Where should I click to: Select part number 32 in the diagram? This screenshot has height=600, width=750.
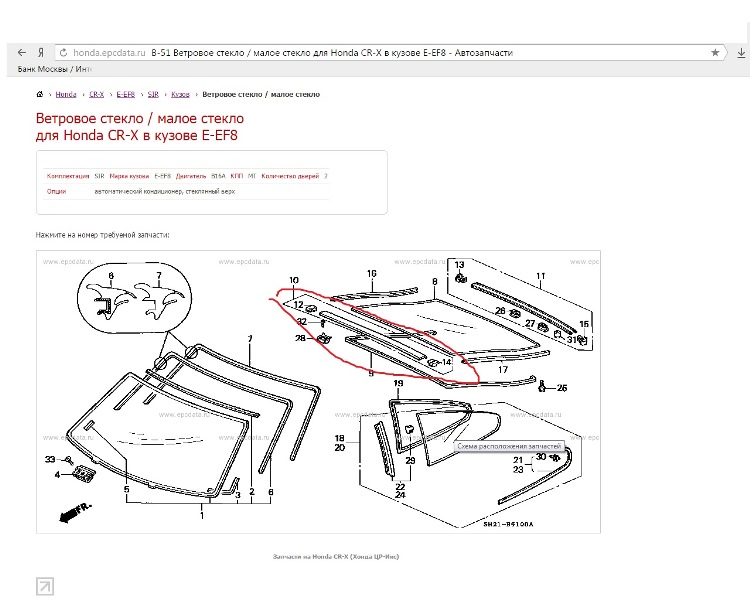[302, 322]
